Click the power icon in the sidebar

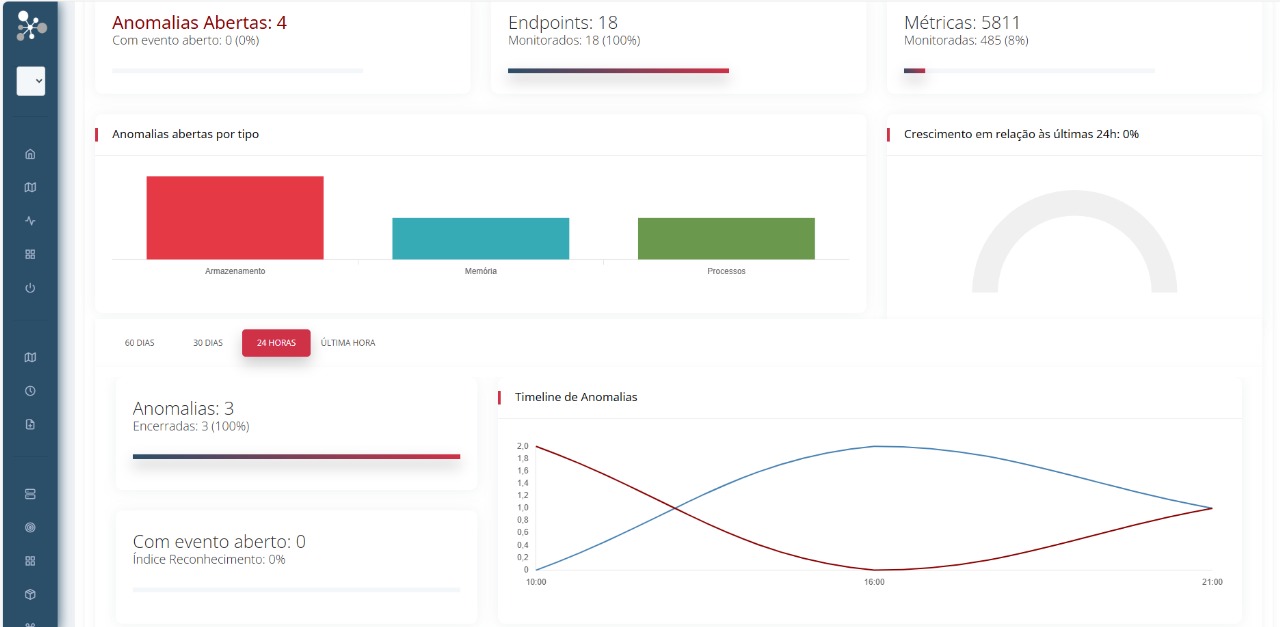[30, 288]
